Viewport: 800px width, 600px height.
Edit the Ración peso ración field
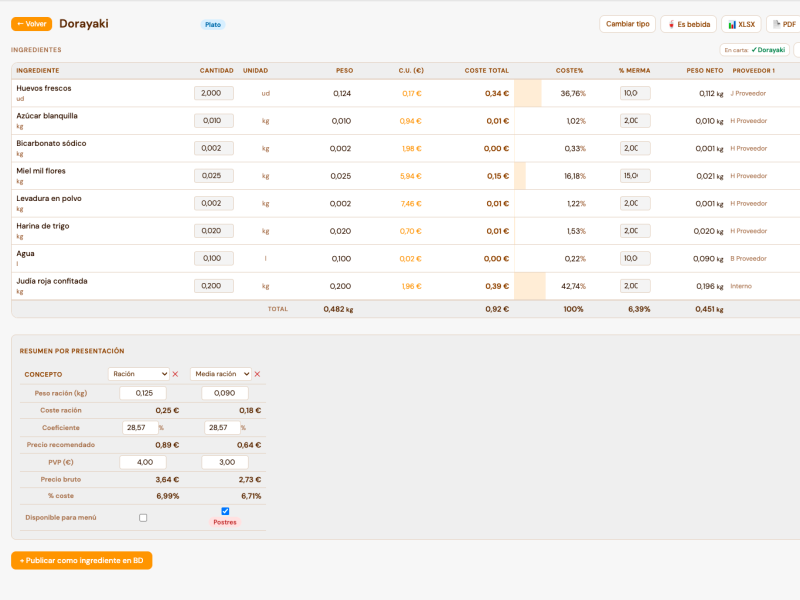tap(143, 393)
